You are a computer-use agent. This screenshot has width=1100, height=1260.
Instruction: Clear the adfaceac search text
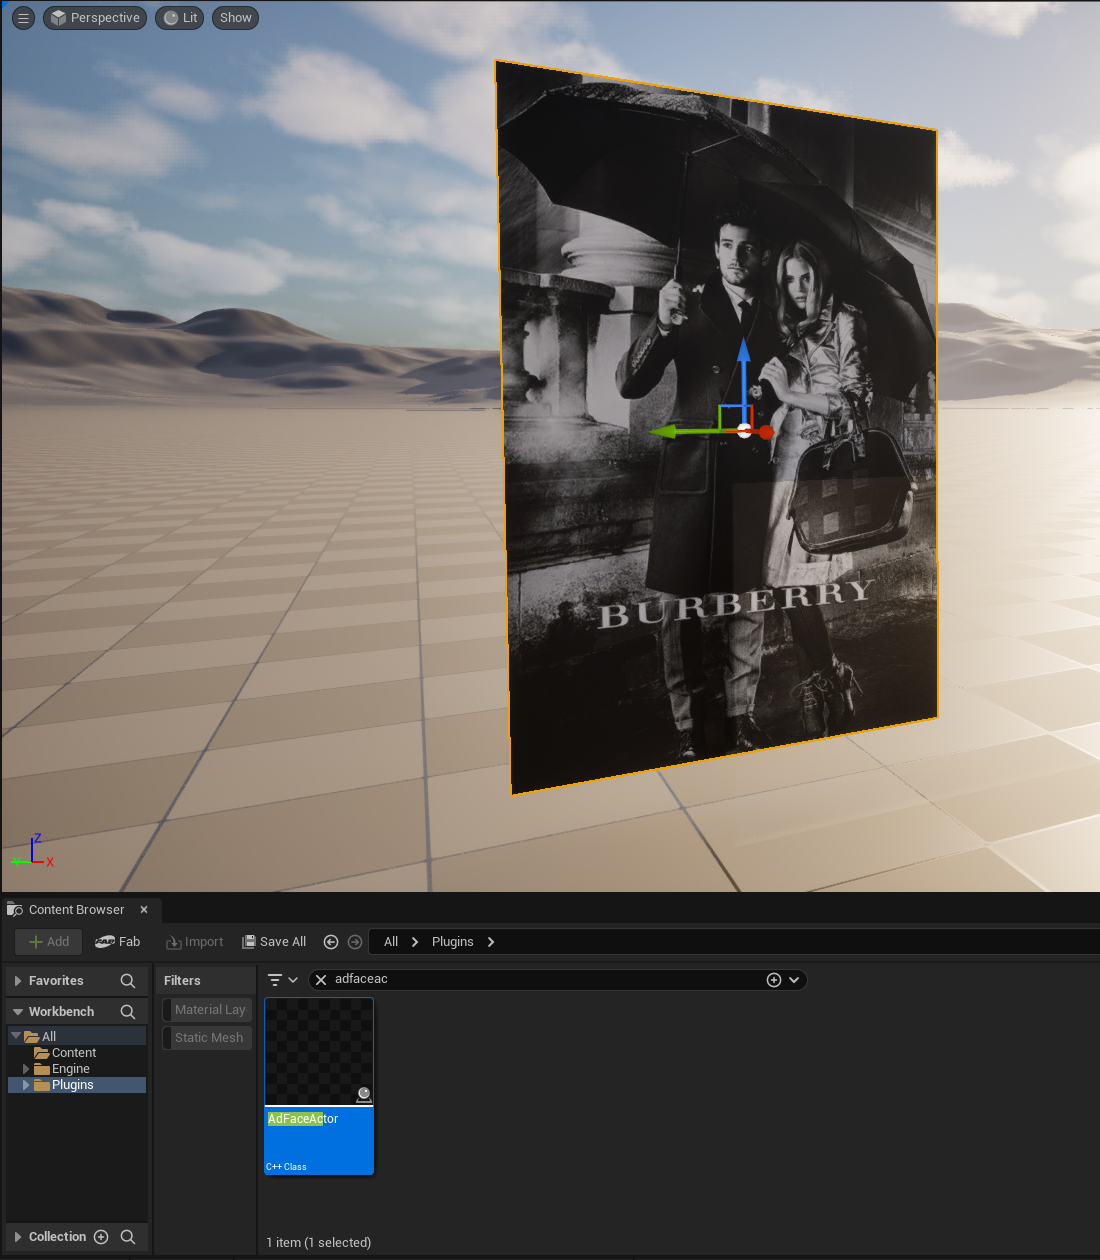point(321,980)
